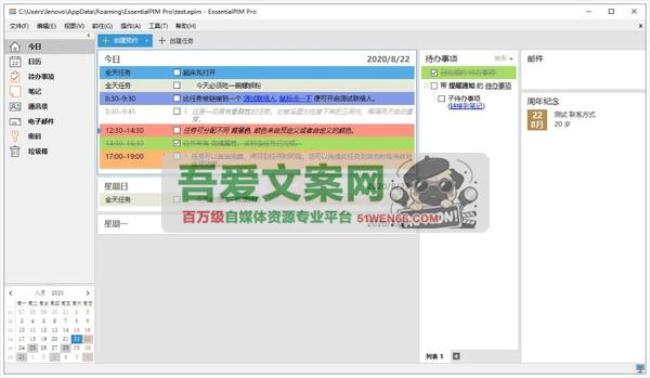
Task: Tick the checkbox of the first blue 全天任务 row
Action: click(x=177, y=73)
